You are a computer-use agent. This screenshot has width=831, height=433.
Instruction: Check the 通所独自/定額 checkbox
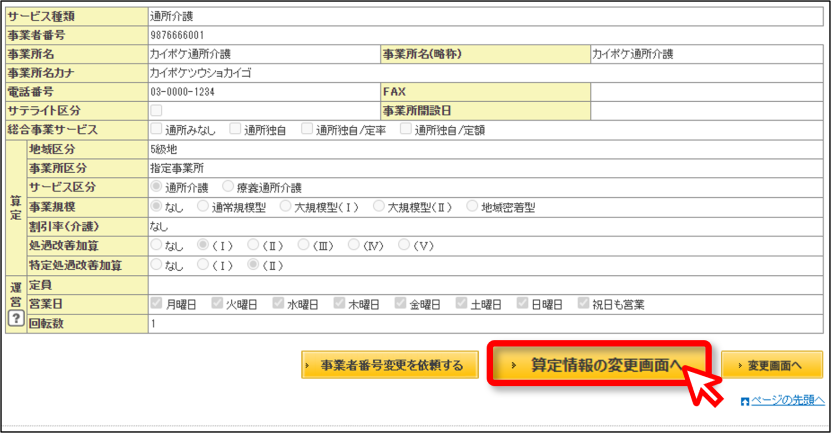pyautogui.click(x=406, y=129)
